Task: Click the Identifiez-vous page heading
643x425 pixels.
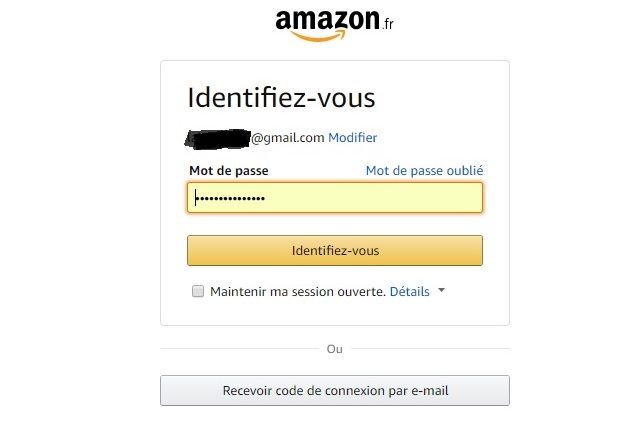Action: click(x=281, y=98)
